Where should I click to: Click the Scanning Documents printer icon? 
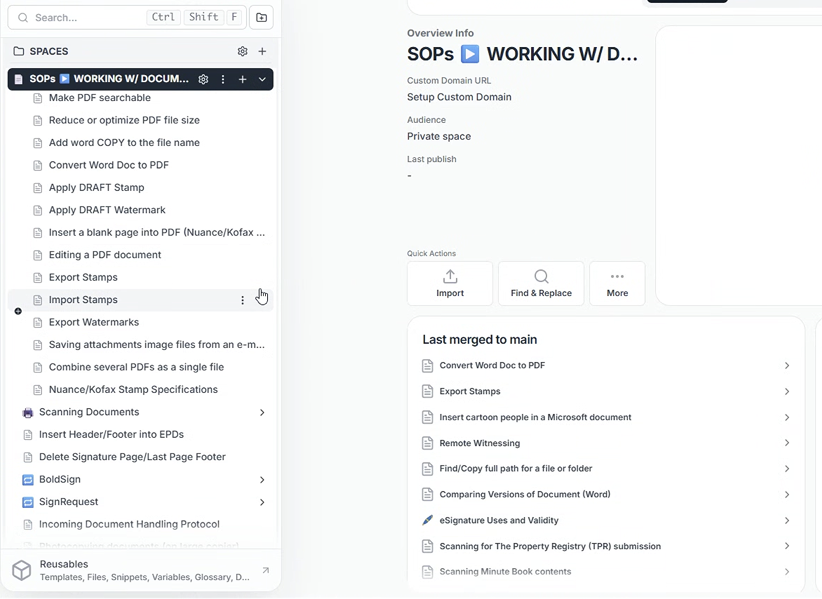[28, 413]
